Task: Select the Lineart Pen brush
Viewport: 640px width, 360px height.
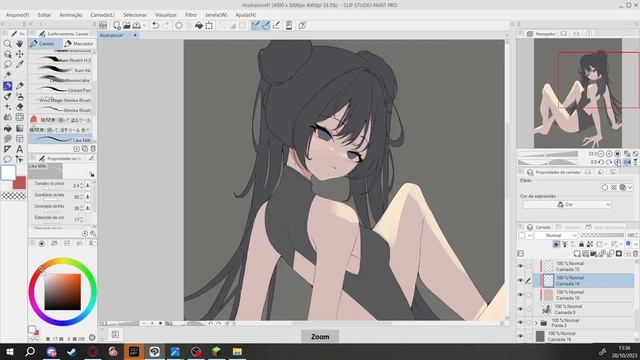Action: coord(61,90)
